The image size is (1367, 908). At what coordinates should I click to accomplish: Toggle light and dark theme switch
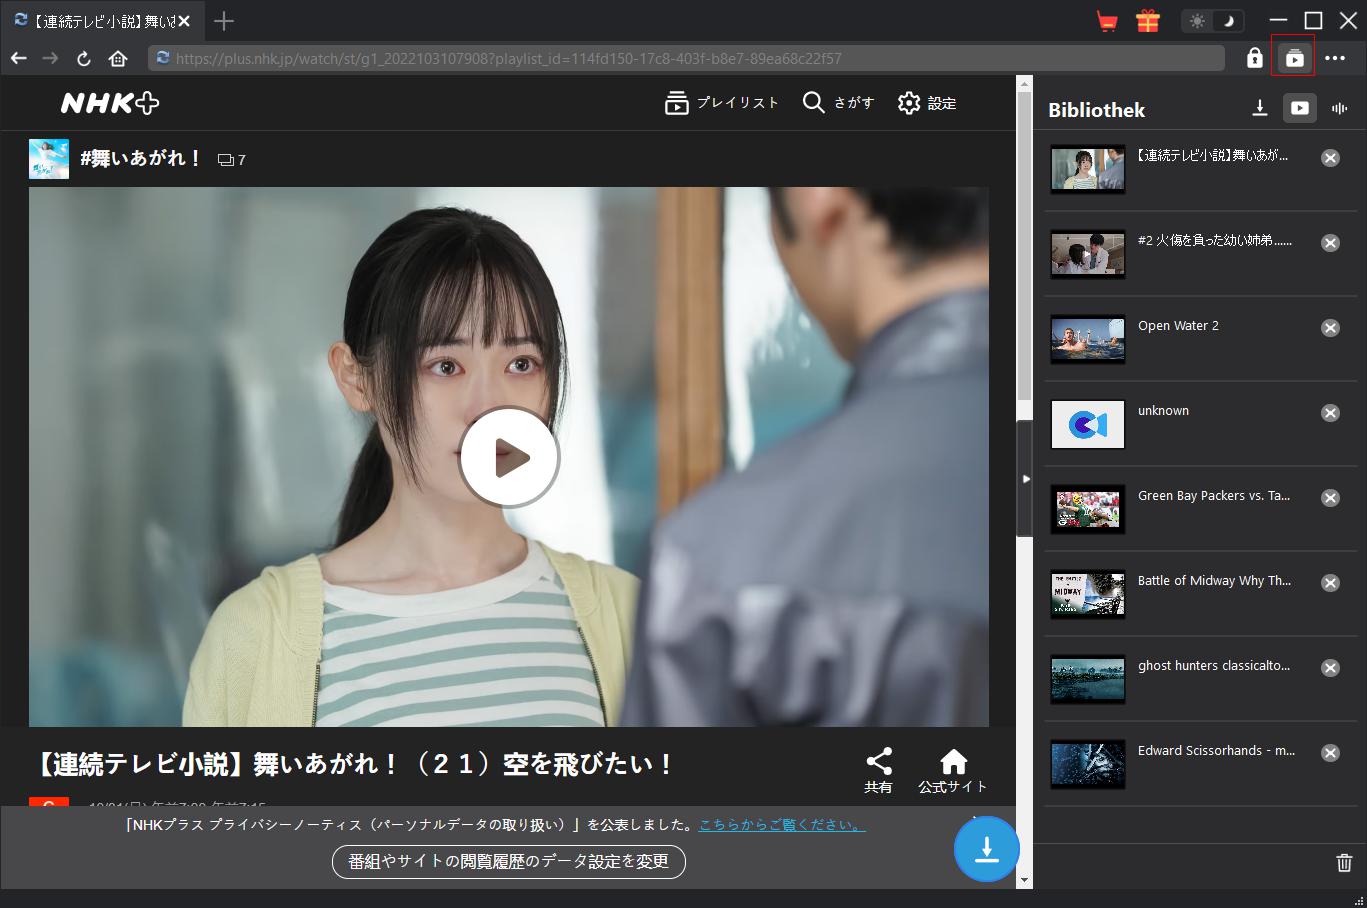tap(1212, 21)
